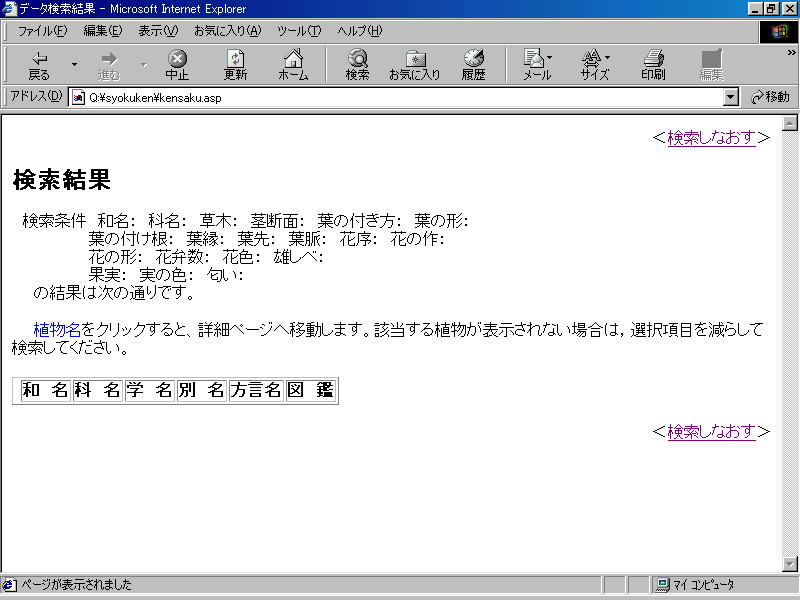
Task: Go back with the 戻る toolbar button
Action: tap(39, 65)
